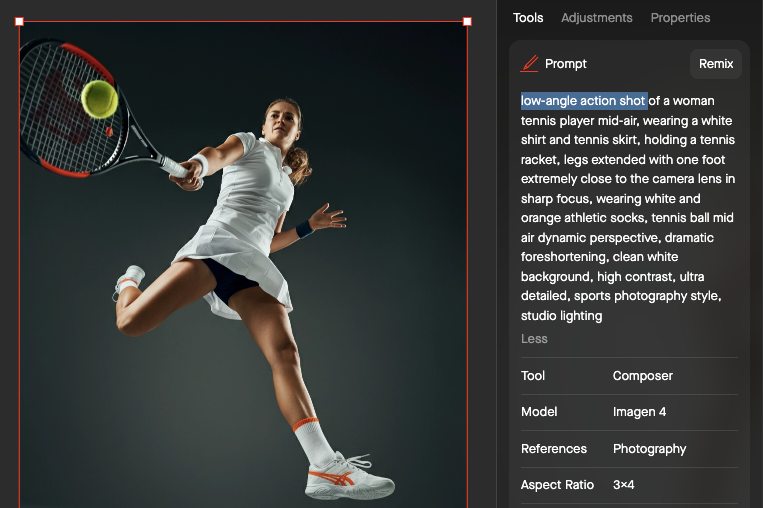Click the highlighted text 'low-angle action shot'

tap(583, 101)
